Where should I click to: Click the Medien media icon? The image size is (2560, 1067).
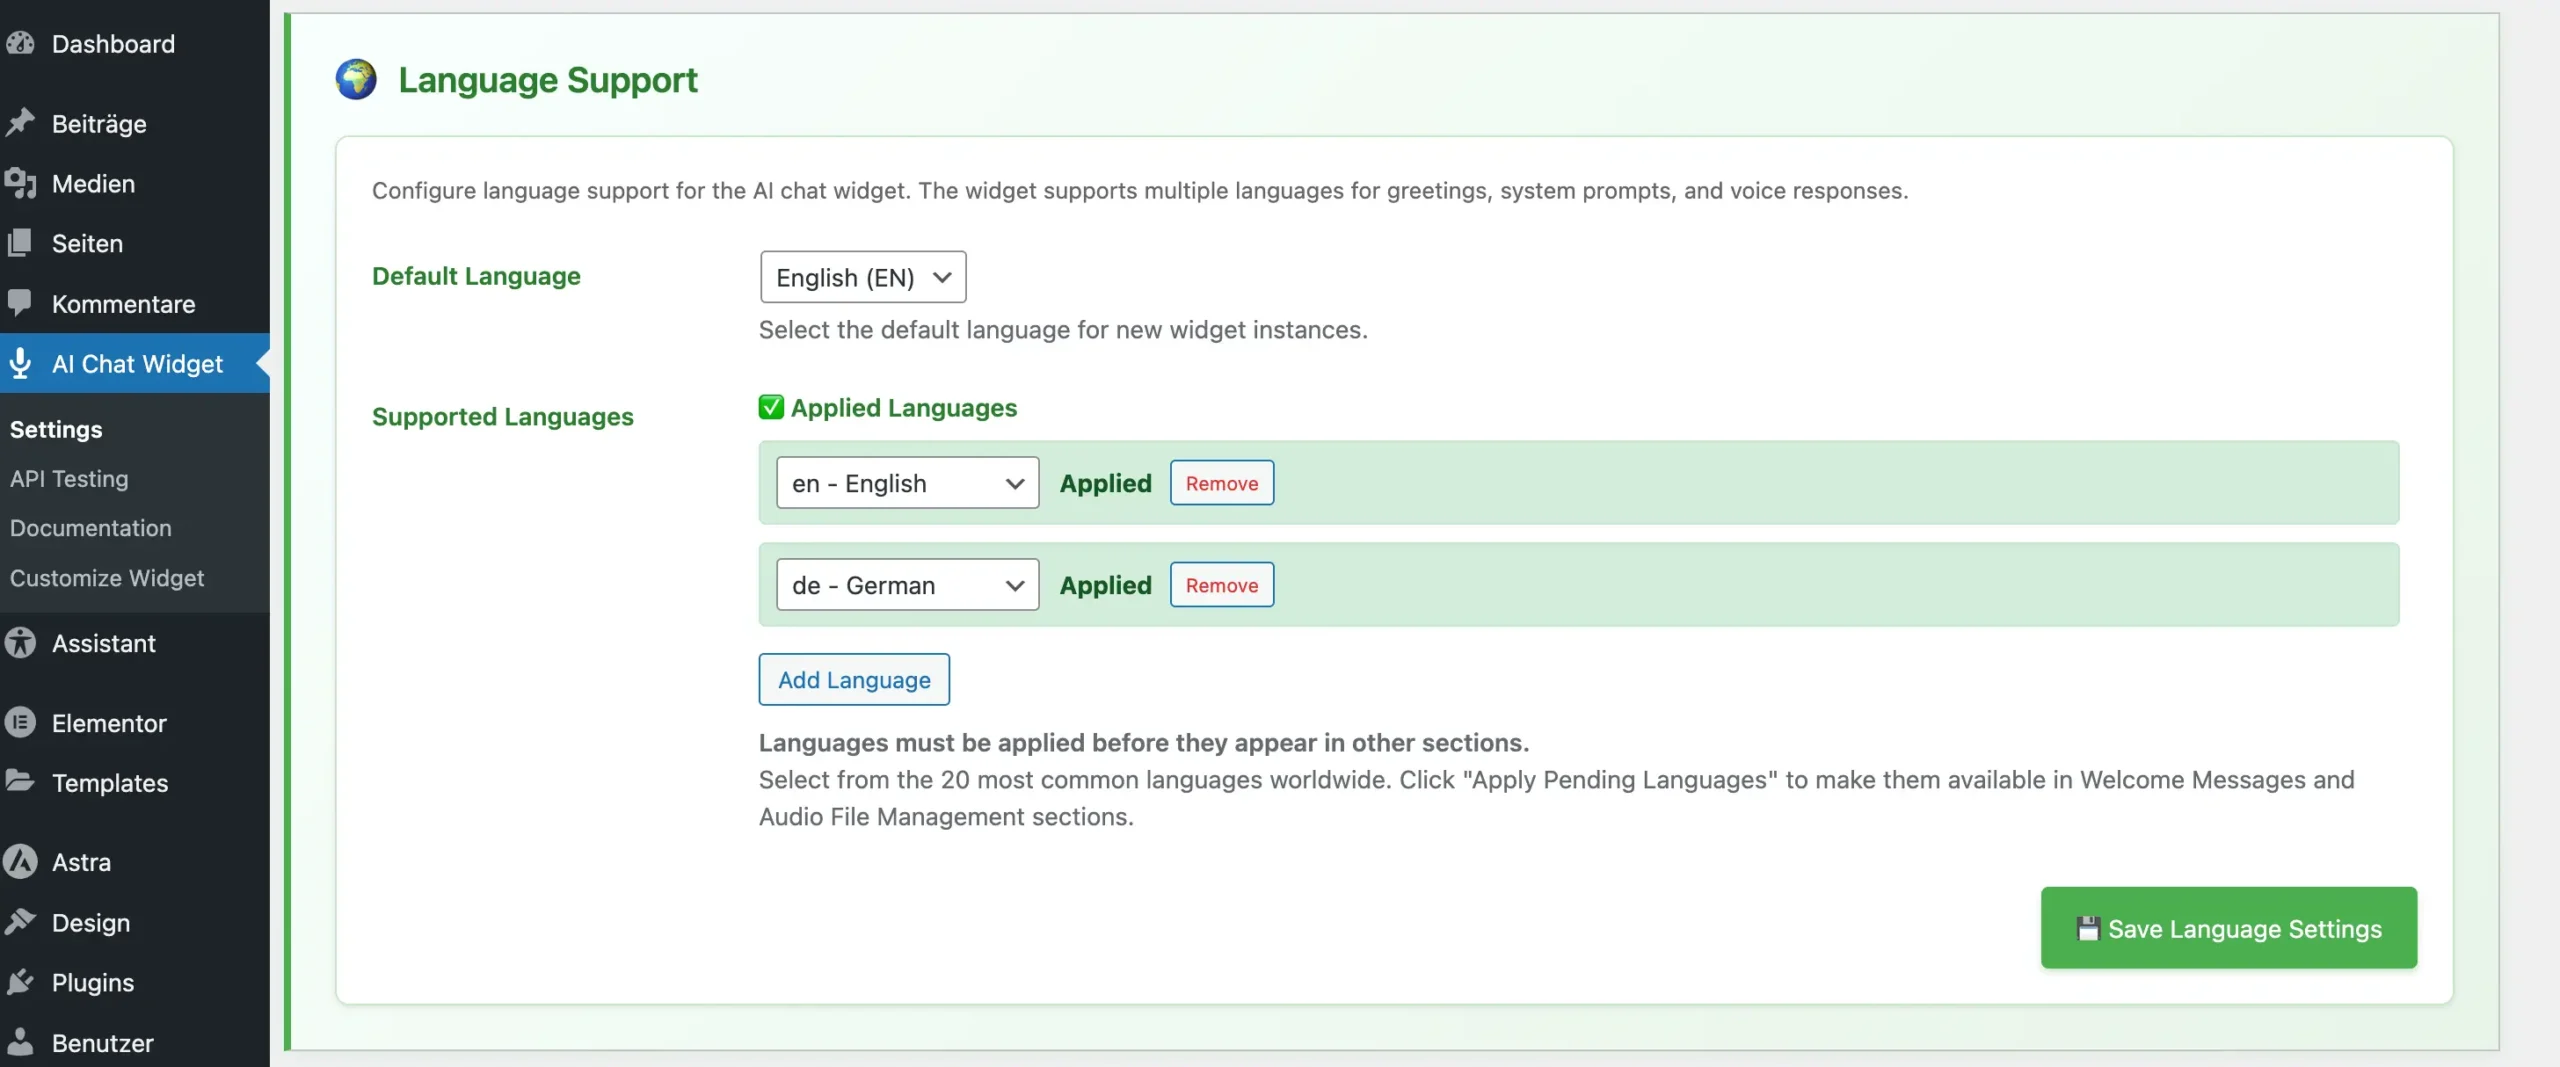(20, 183)
